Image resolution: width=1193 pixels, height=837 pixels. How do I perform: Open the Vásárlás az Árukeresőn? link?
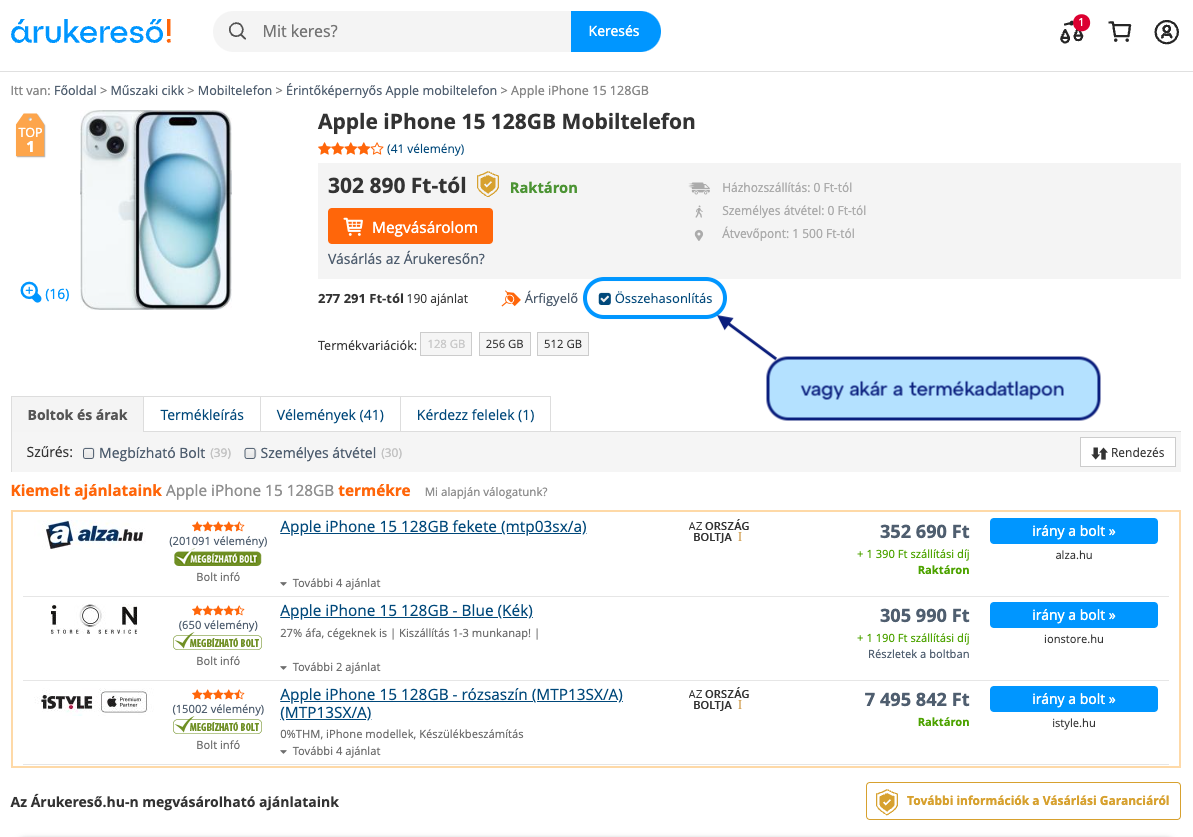406,259
